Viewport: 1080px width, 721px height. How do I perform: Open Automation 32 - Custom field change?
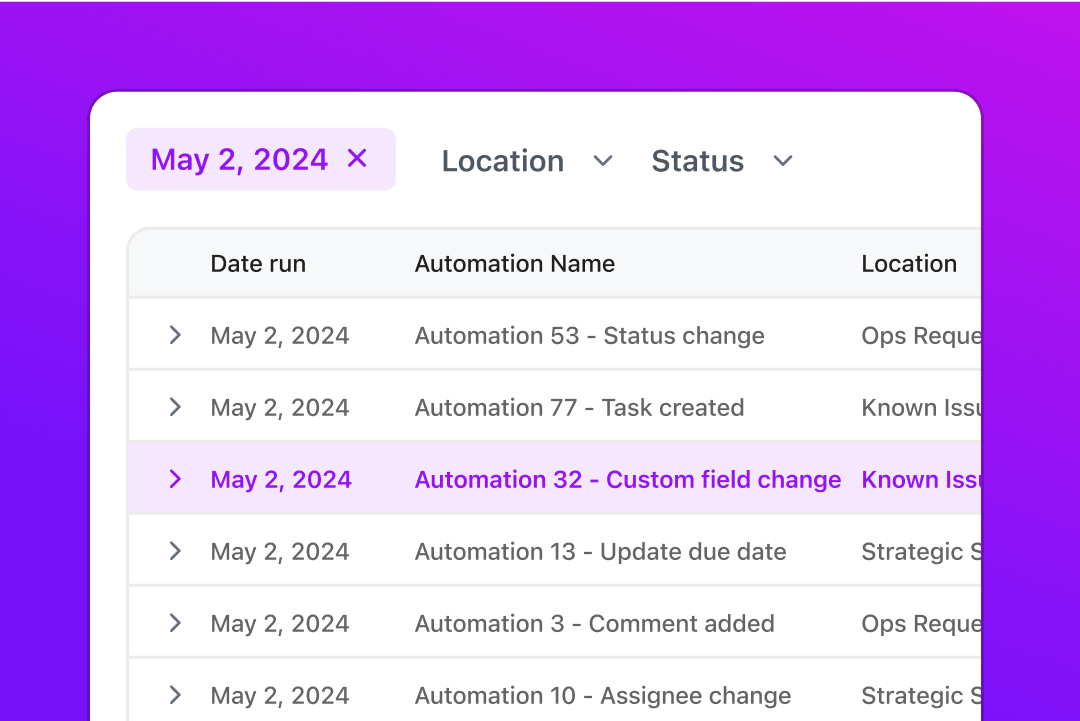[628, 479]
